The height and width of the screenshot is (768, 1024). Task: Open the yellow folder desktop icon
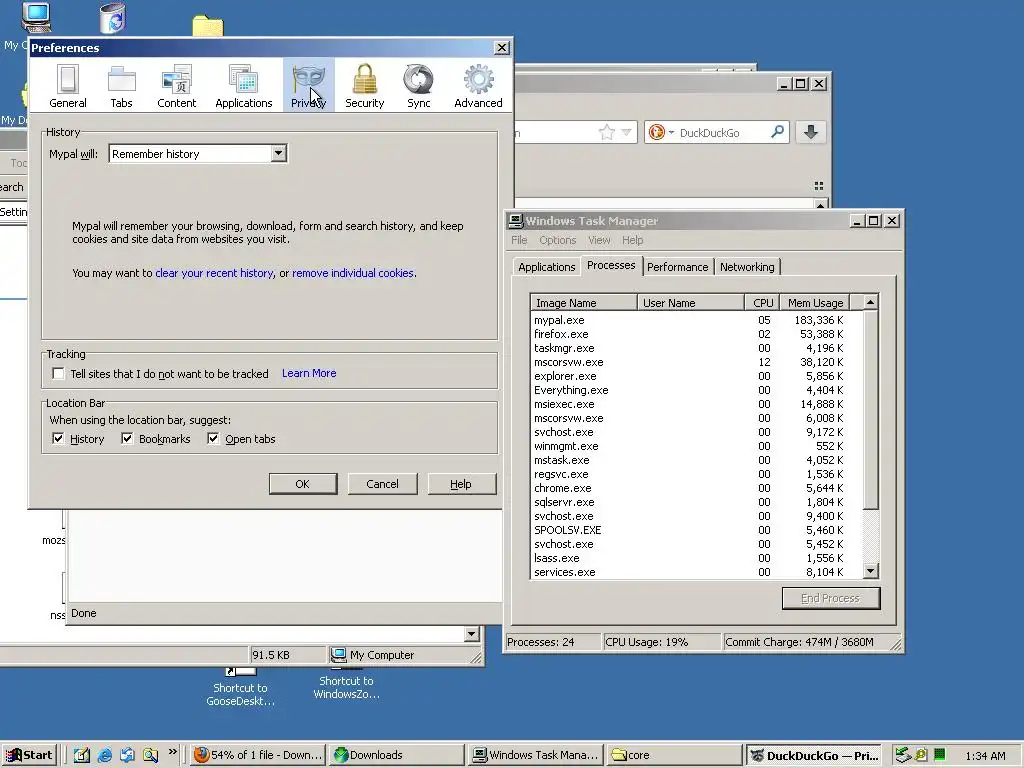click(x=208, y=26)
